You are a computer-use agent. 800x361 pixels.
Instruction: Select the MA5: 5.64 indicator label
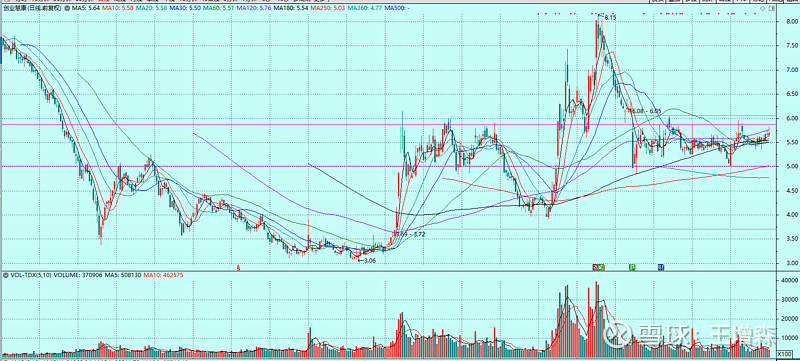86,8
